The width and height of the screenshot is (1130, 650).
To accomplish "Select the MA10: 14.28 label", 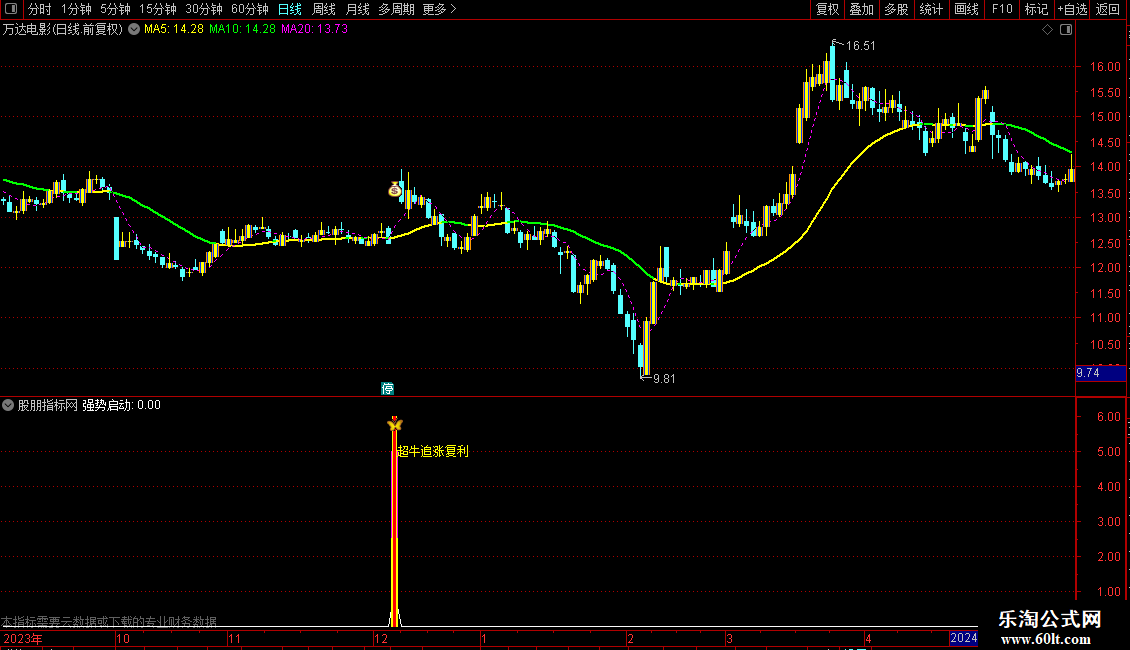I will (242, 29).
